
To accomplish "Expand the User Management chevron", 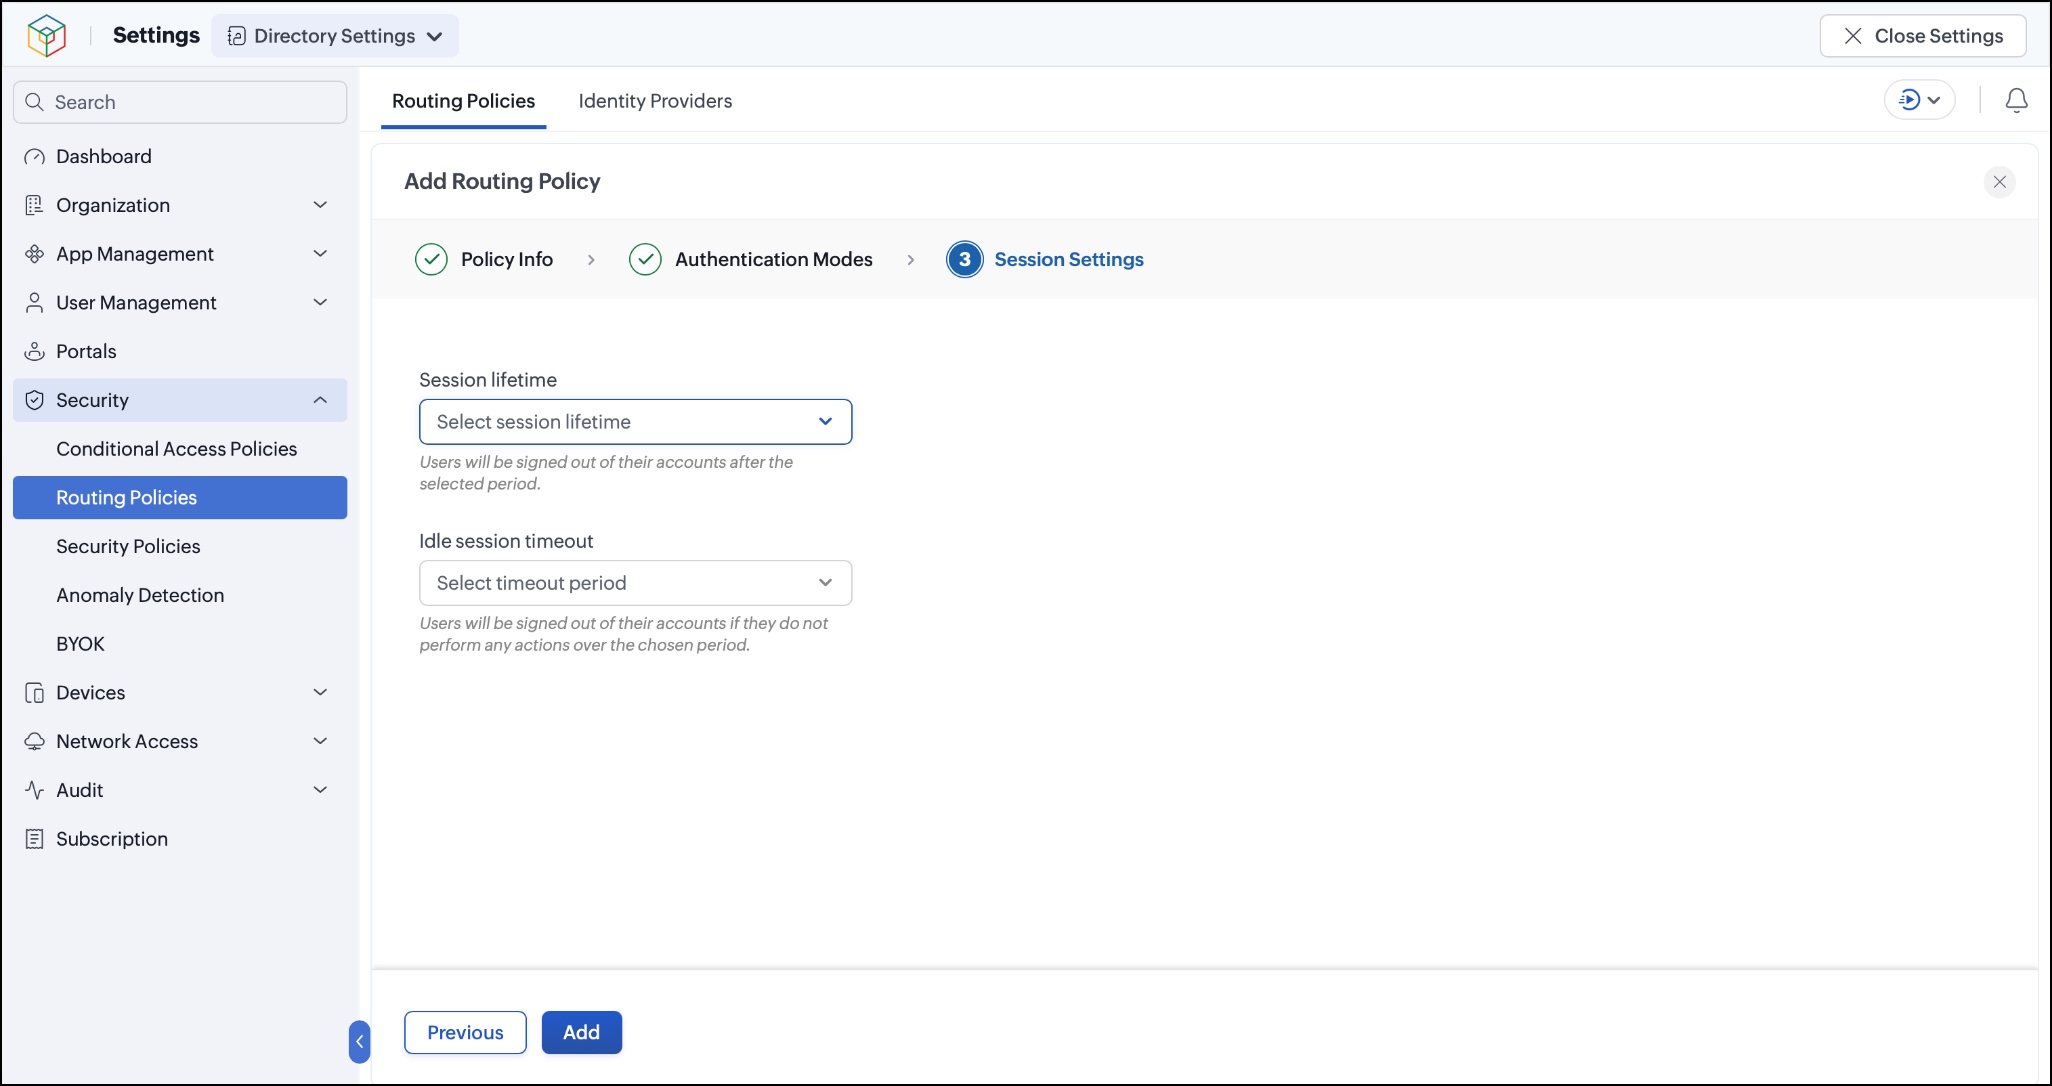I will click(x=321, y=303).
